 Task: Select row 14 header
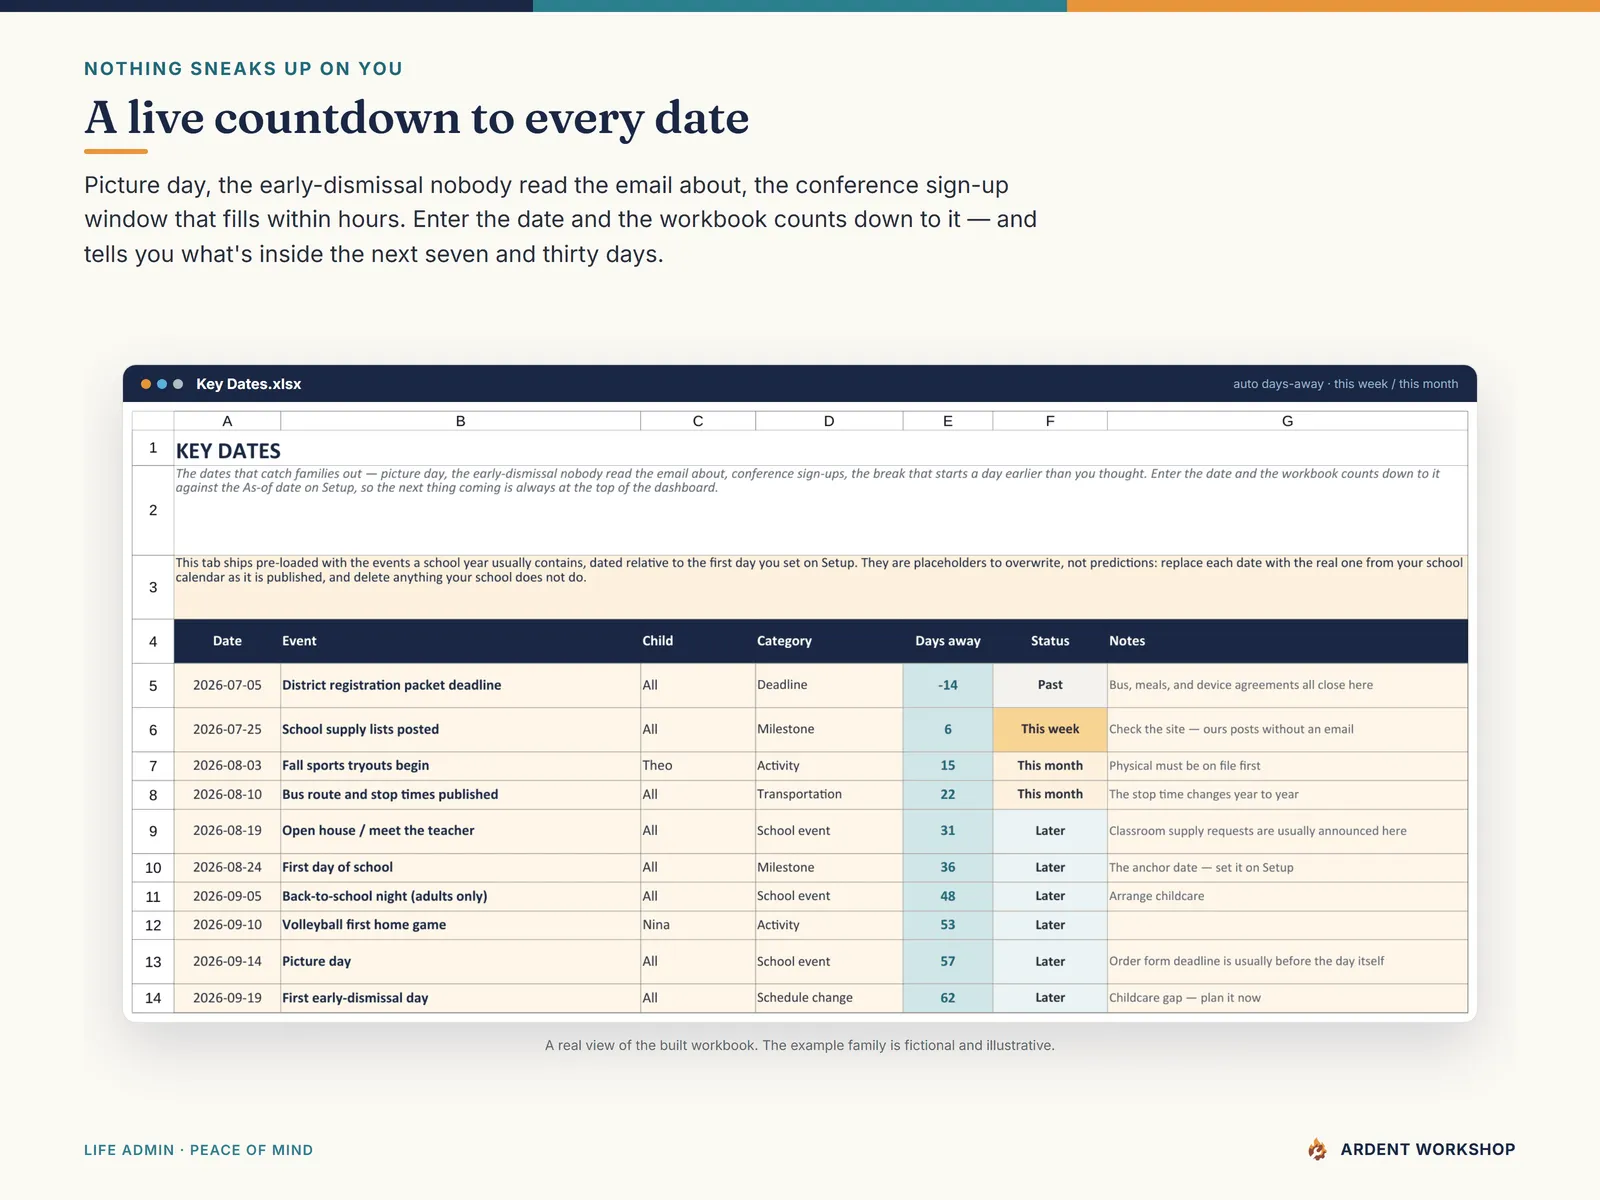pos(153,998)
